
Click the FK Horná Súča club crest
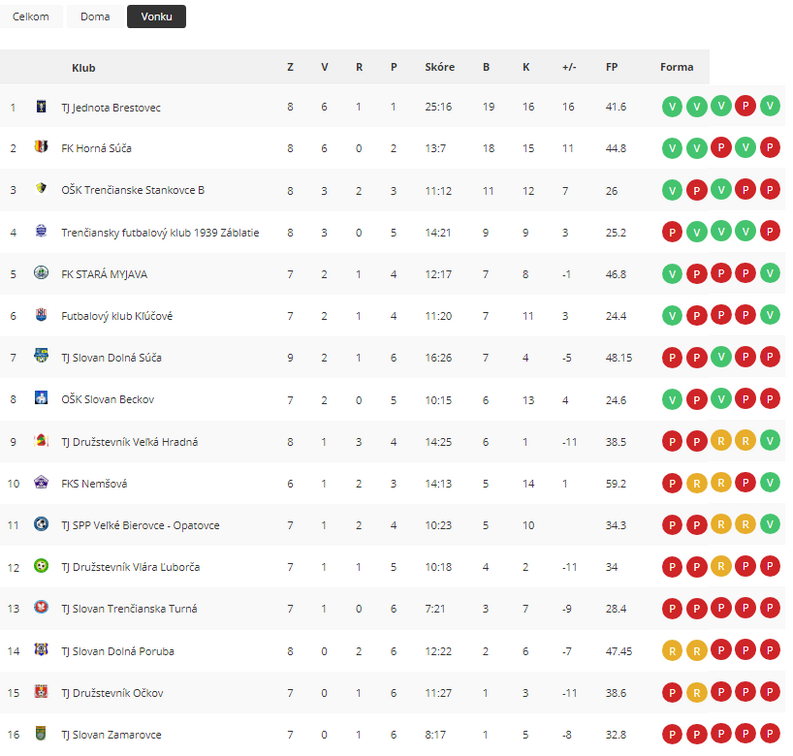tap(41, 147)
